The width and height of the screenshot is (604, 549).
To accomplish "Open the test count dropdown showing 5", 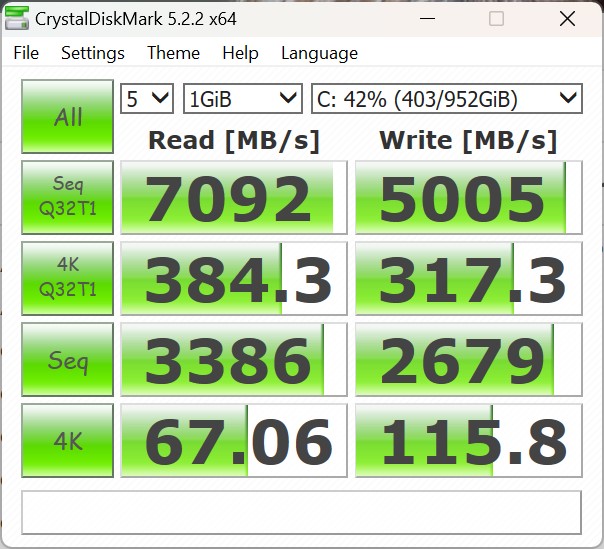I will click(x=147, y=99).
